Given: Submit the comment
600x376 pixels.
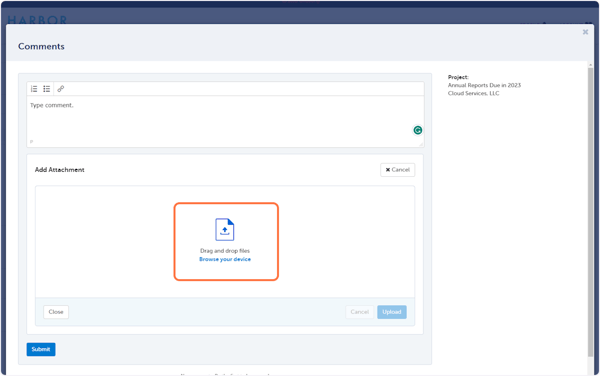Looking at the screenshot, I should point(41,349).
